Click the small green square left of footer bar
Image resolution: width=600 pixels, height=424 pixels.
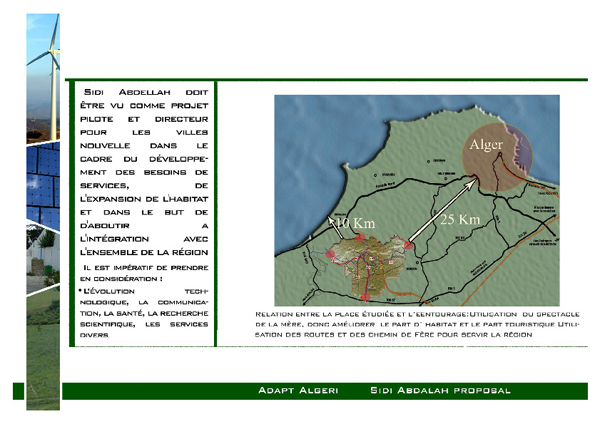pos(18,389)
